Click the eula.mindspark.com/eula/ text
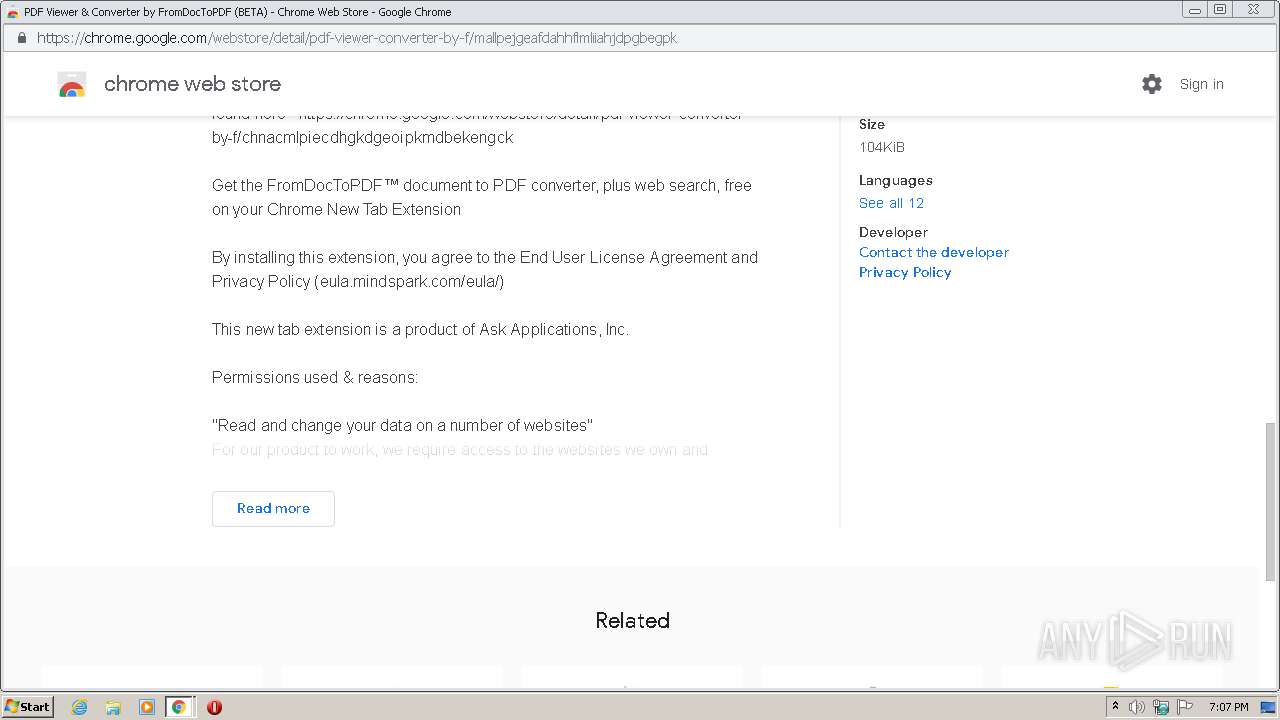This screenshot has height=720, width=1280. tap(409, 281)
